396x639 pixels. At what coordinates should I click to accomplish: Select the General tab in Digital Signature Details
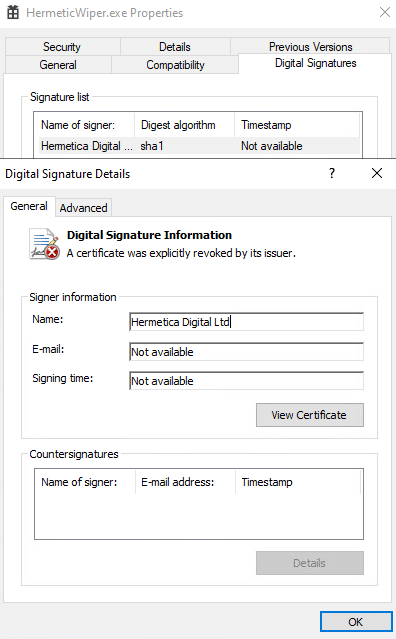29,206
